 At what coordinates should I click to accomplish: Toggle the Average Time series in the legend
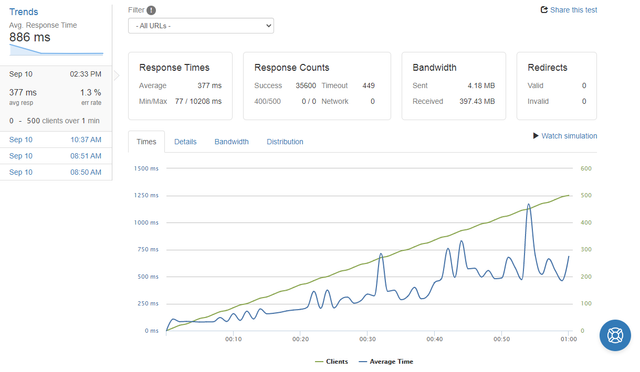[x=386, y=361]
